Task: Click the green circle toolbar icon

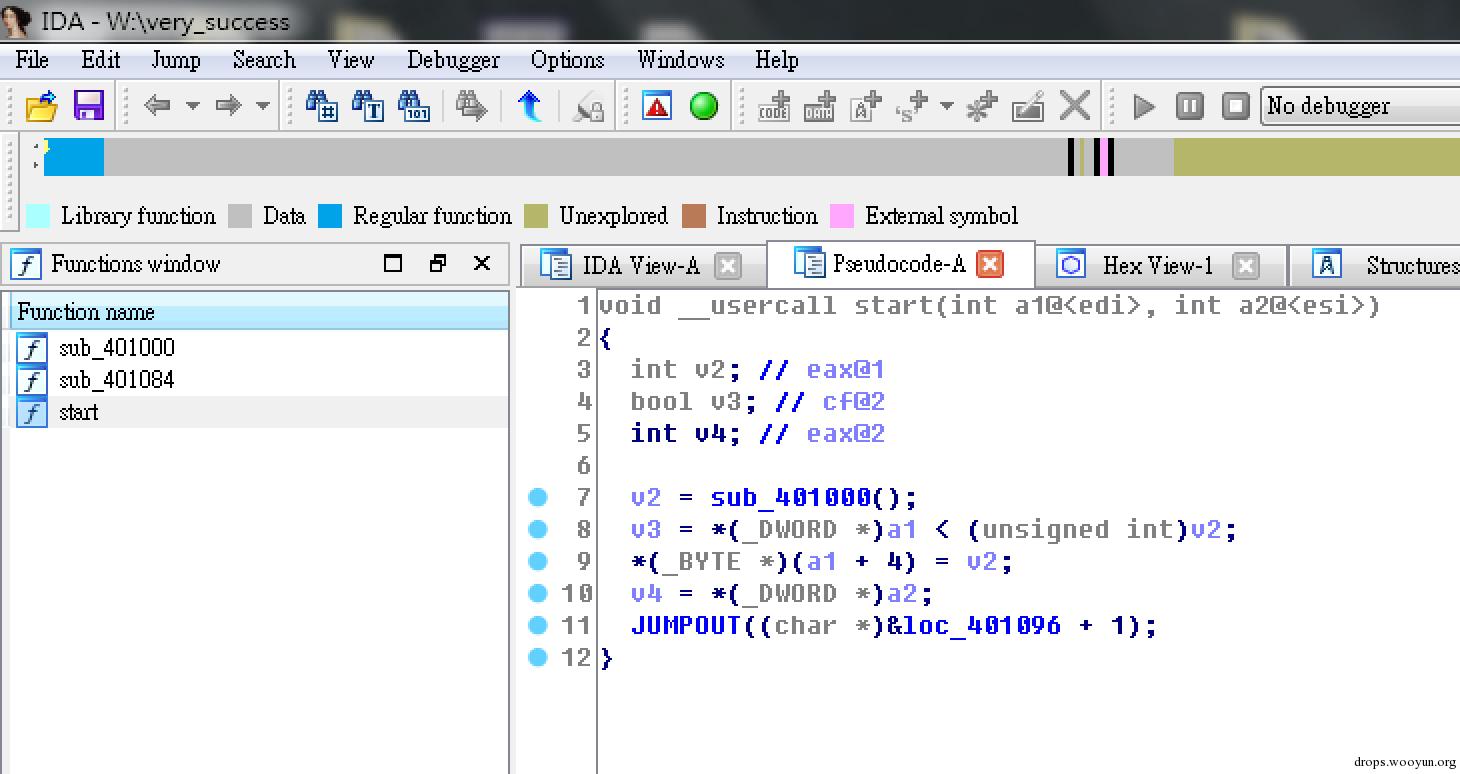Action: click(x=704, y=106)
